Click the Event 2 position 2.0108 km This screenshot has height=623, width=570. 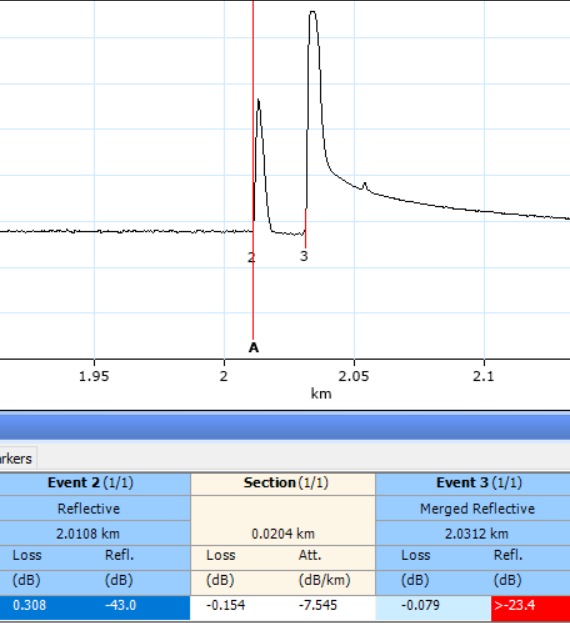[88, 534]
